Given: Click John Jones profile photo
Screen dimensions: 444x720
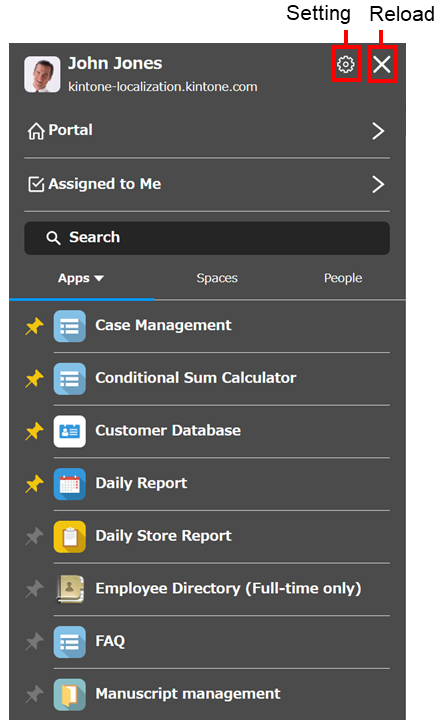Looking at the screenshot, I should [42, 74].
